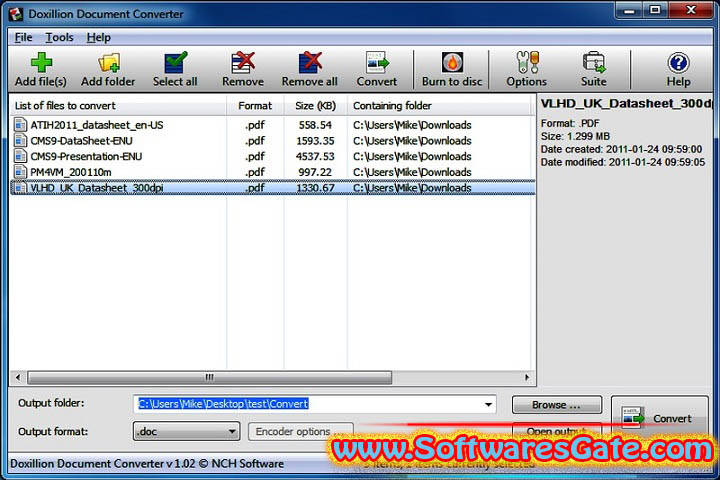Click the VLHD_UK_Datasheet details panel title
This screenshot has width=720, height=480.
[626, 103]
